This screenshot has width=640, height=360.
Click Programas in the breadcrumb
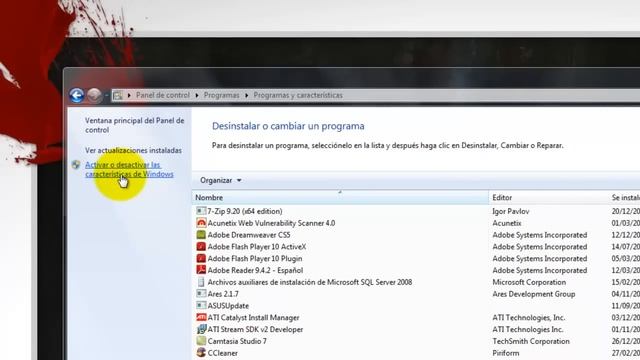point(222,96)
